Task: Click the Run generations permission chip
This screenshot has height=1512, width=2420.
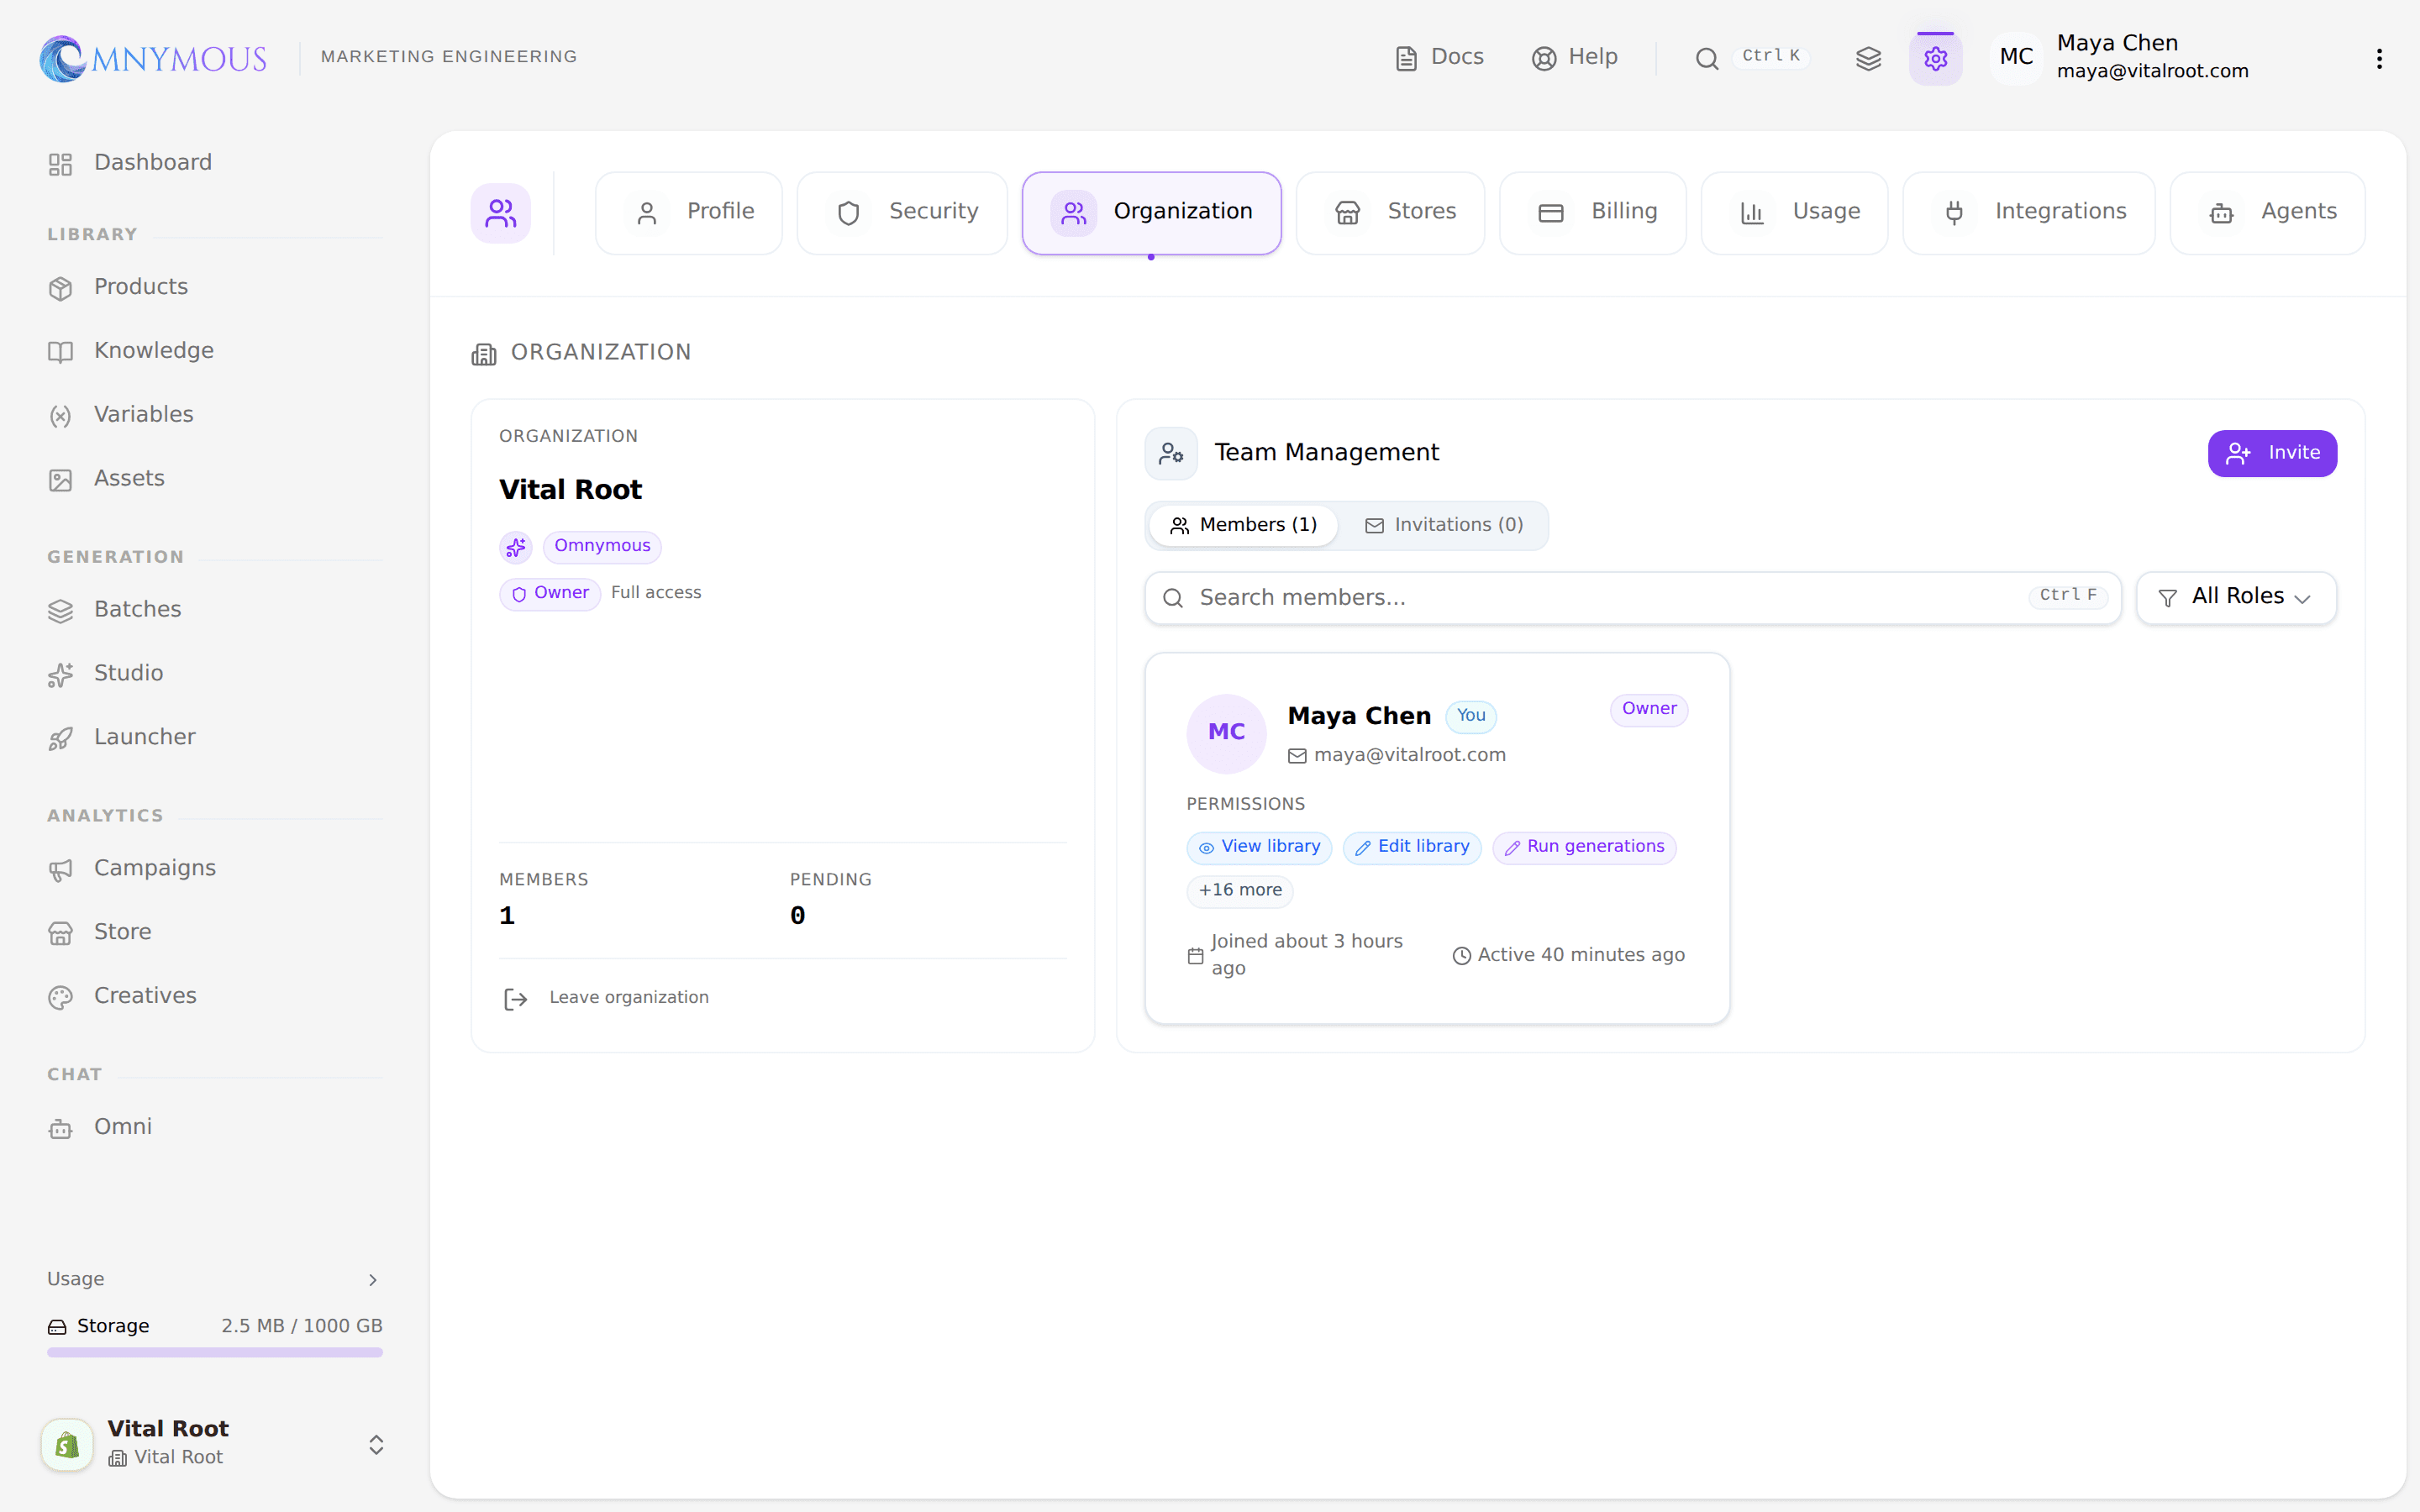Action: tap(1584, 848)
